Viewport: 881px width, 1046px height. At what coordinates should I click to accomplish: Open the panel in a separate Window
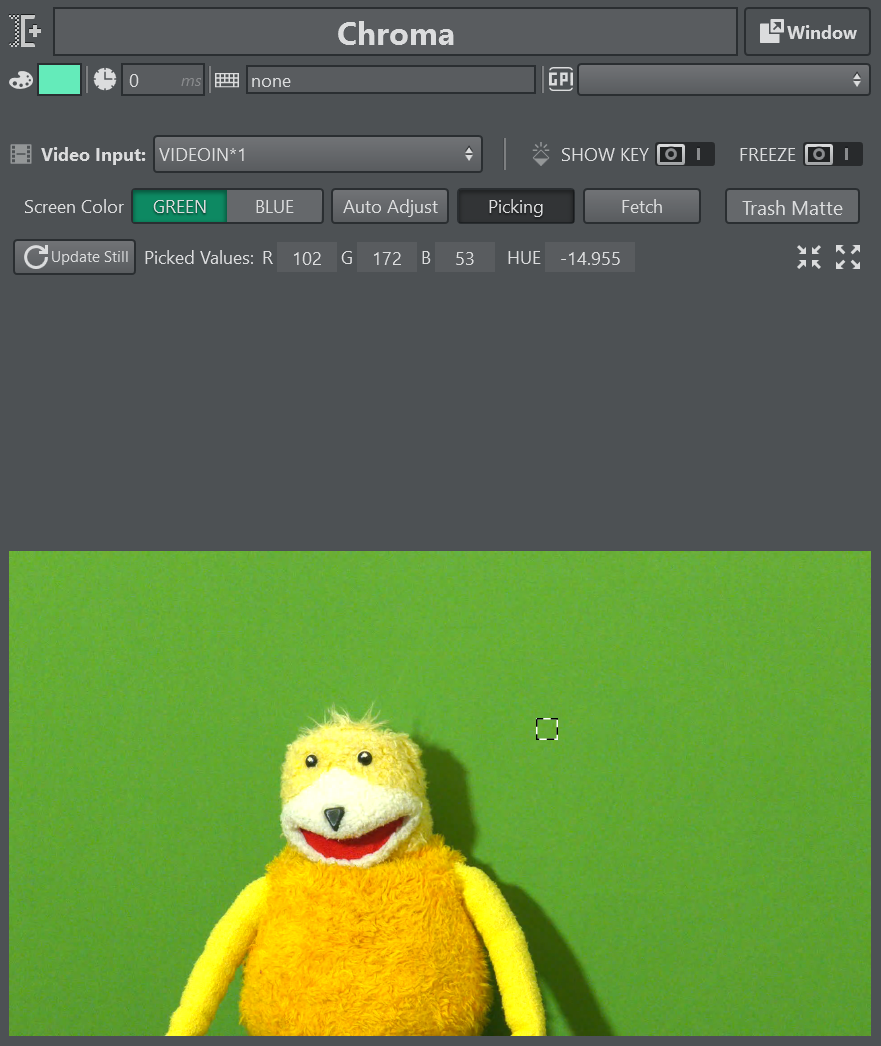pyautogui.click(x=808, y=33)
